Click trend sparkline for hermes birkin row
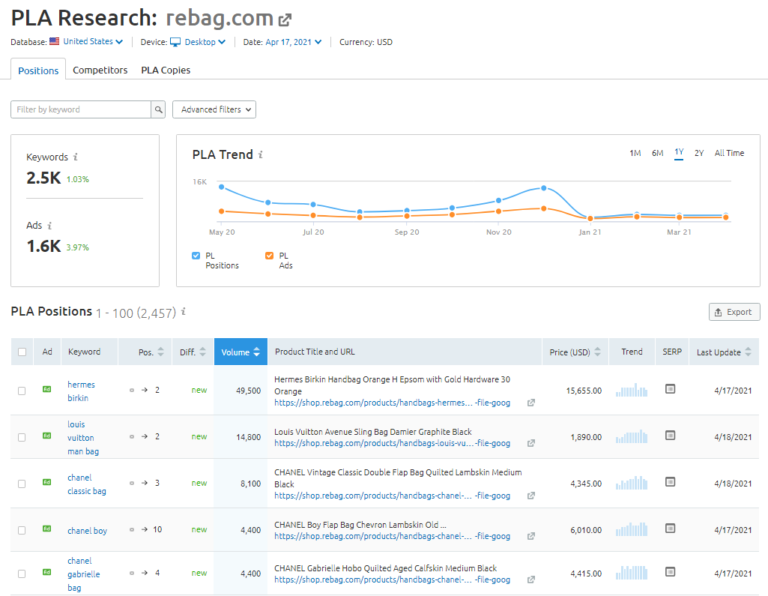The width and height of the screenshot is (768, 596). click(632, 390)
